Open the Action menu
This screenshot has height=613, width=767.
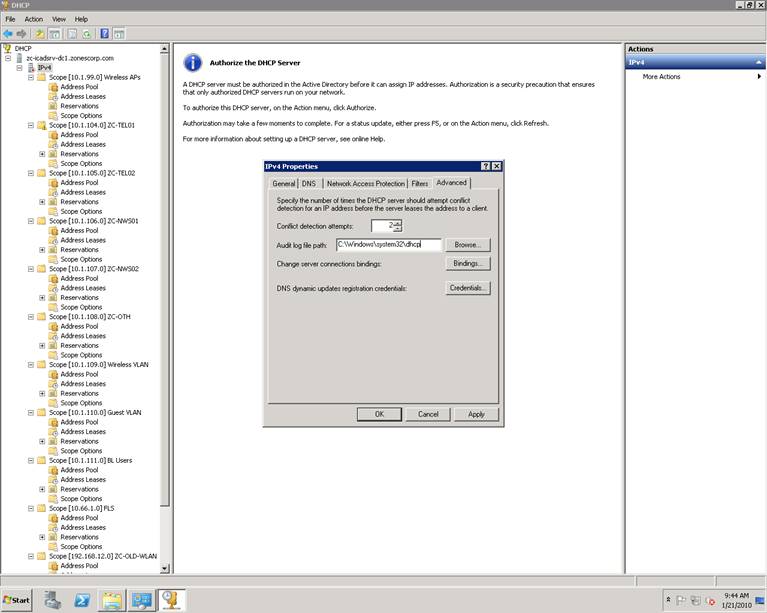33,18
